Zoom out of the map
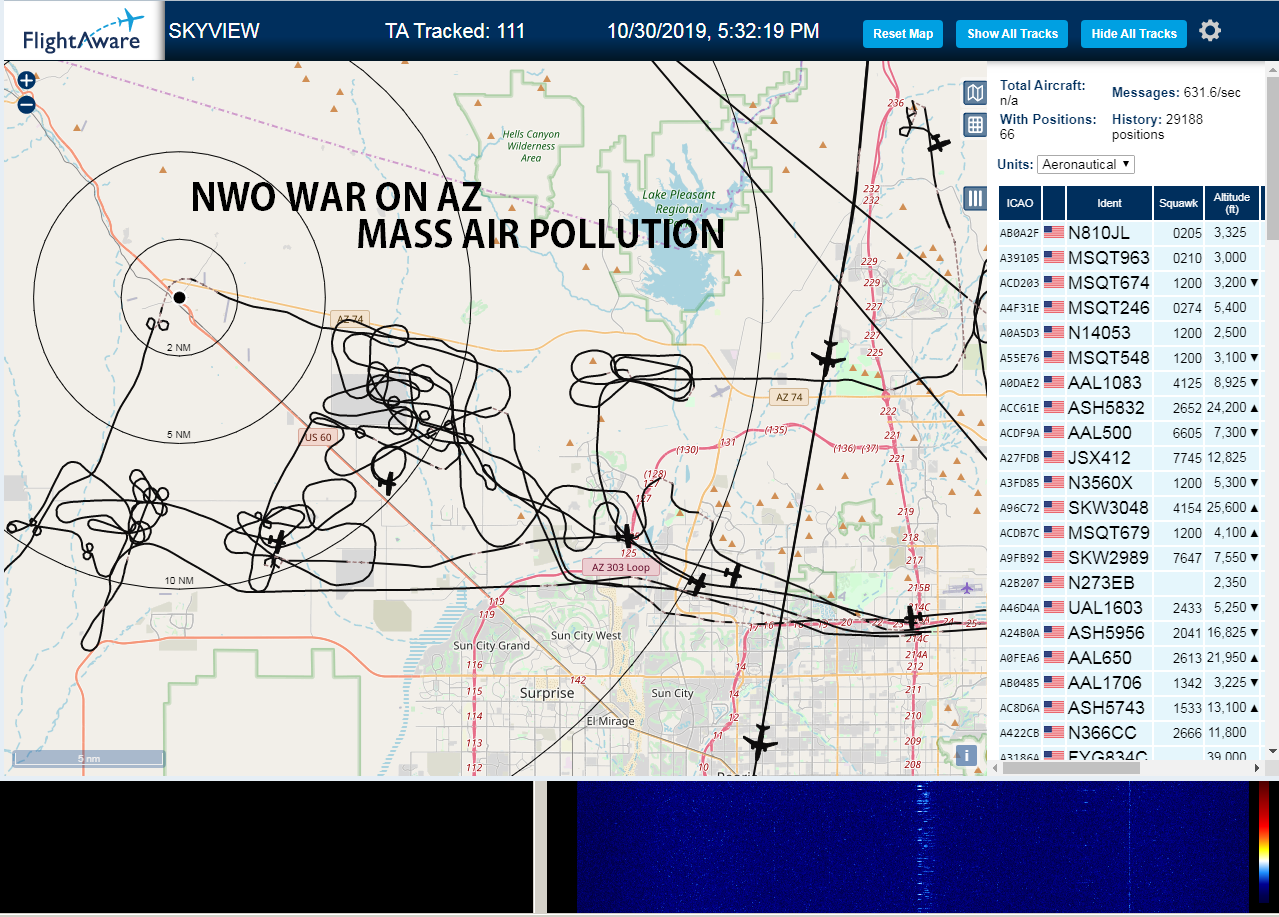1279x917 pixels. (27, 104)
